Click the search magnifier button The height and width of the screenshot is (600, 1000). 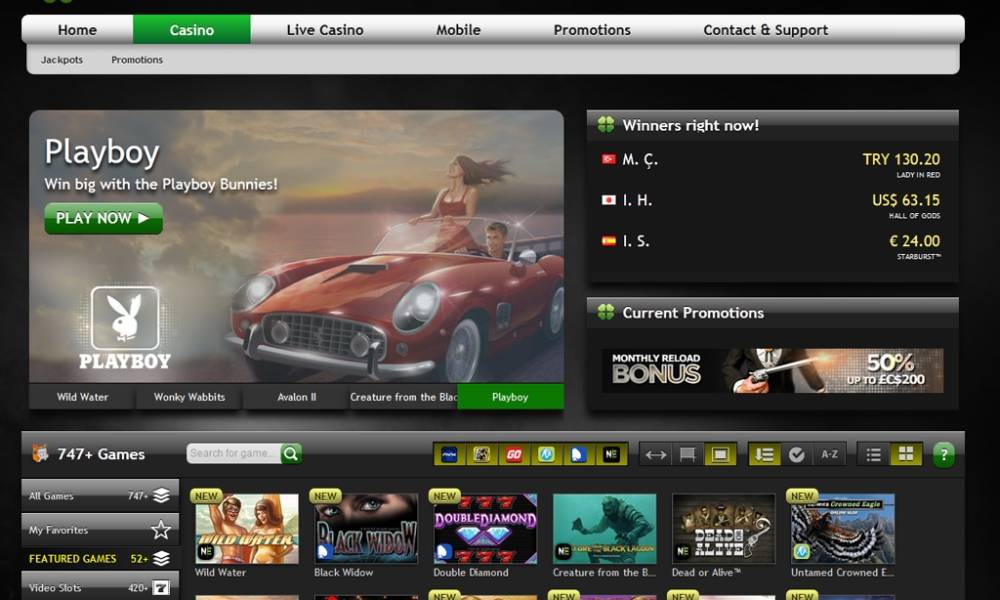[291, 453]
